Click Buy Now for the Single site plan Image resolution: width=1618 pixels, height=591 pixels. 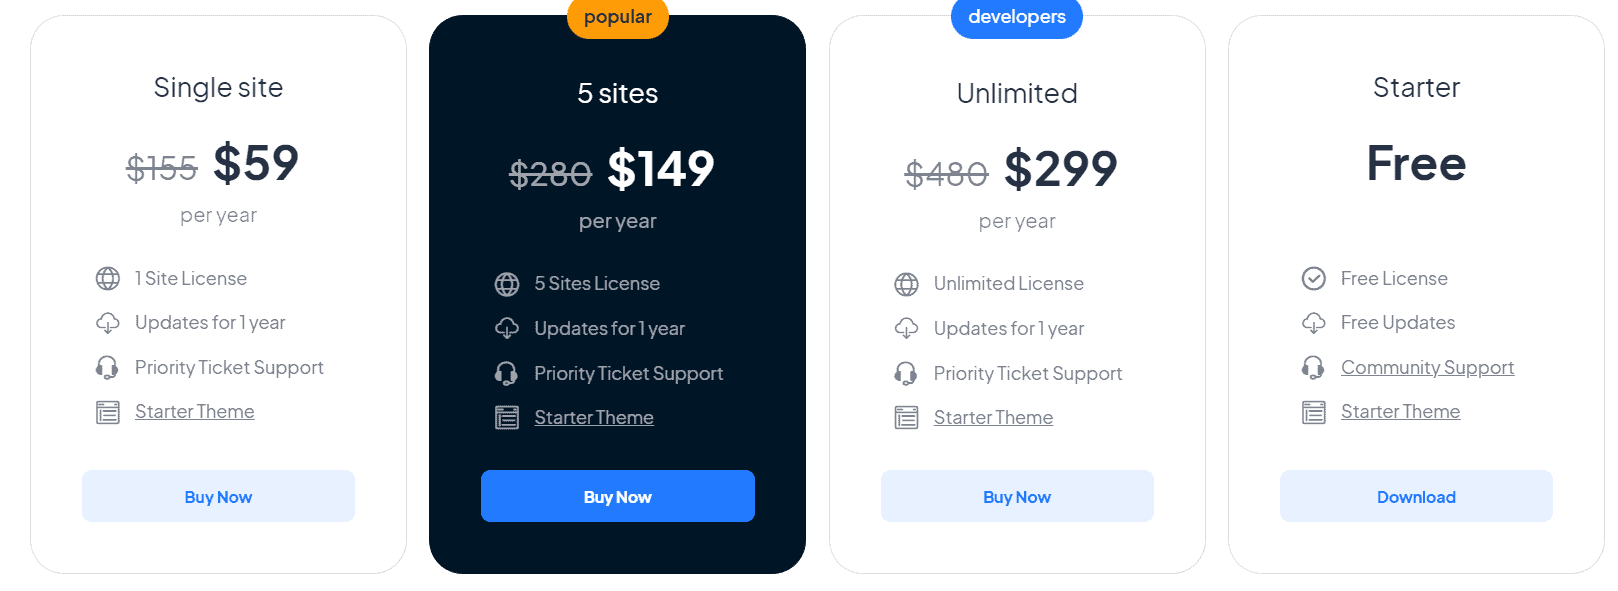(x=218, y=496)
